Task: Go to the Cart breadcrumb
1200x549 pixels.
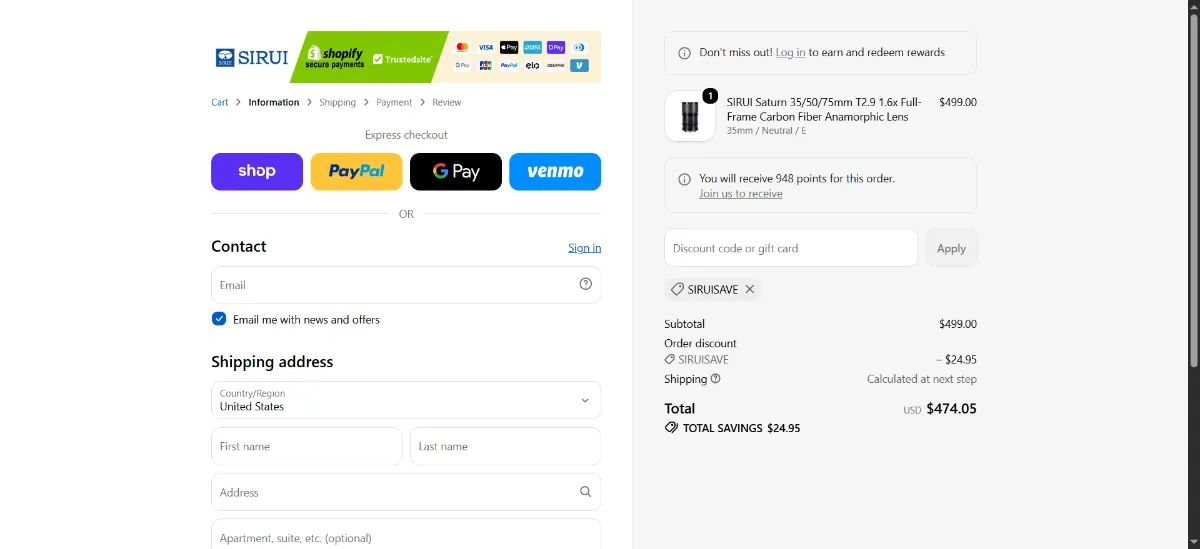Action: 220,102
